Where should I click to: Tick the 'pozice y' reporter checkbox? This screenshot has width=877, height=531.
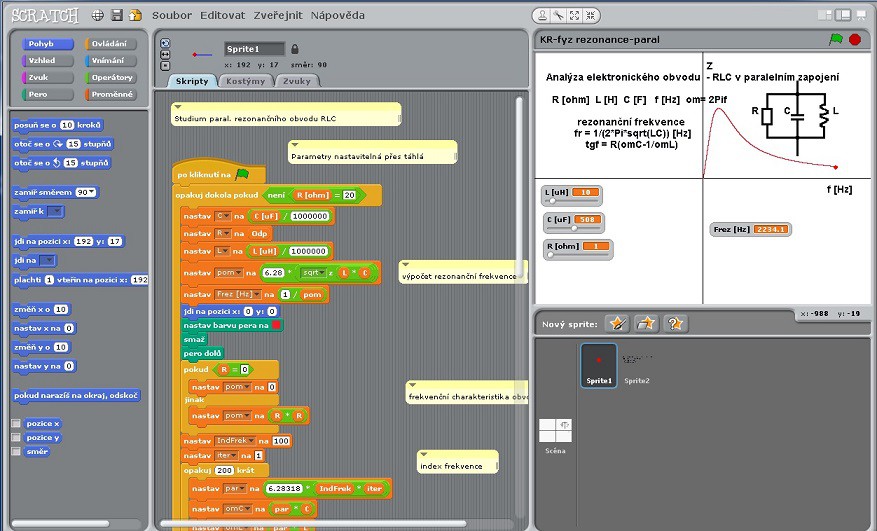(16, 437)
